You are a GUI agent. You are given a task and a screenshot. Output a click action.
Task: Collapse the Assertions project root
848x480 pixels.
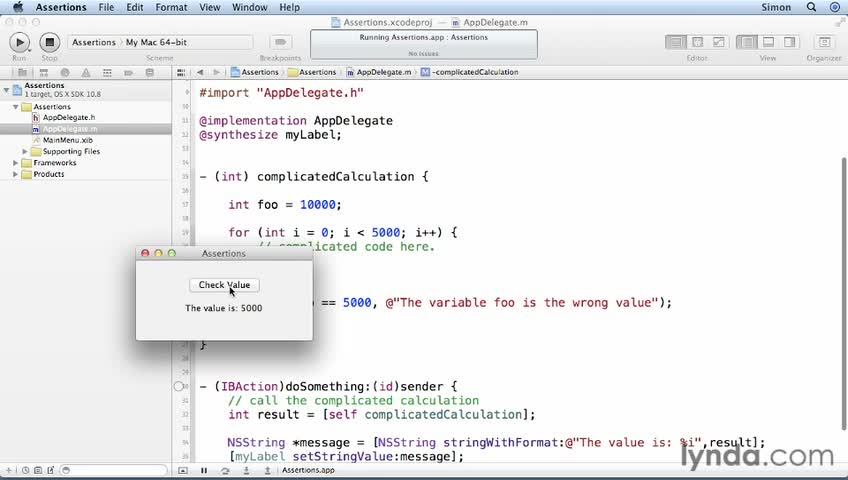[6, 90]
